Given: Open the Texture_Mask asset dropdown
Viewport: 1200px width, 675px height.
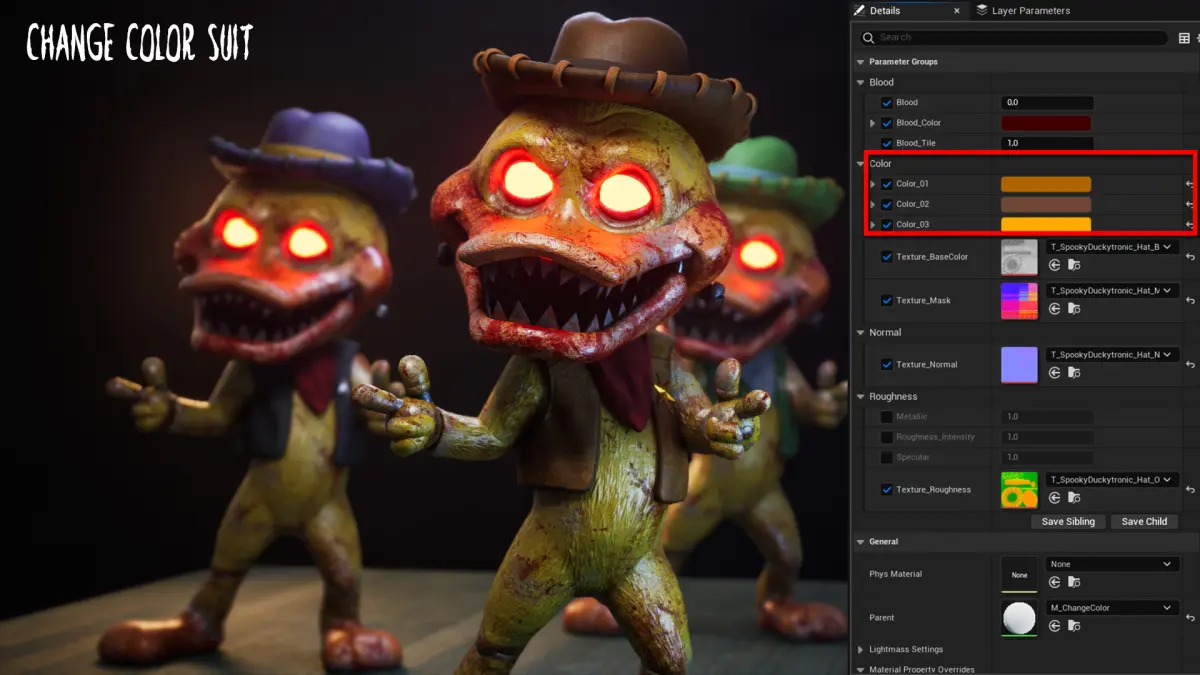Looking at the screenshot, I should [1112, 291].
